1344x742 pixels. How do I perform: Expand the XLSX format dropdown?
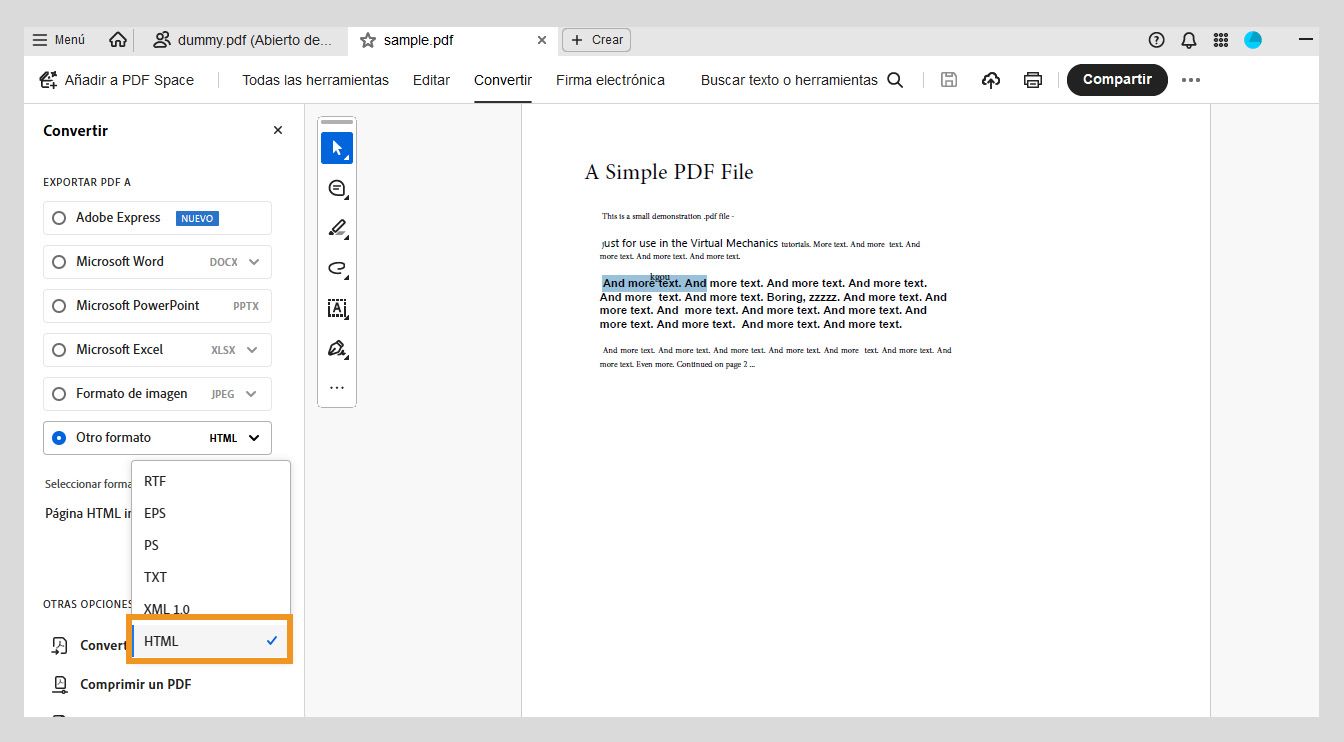point(252,350)
